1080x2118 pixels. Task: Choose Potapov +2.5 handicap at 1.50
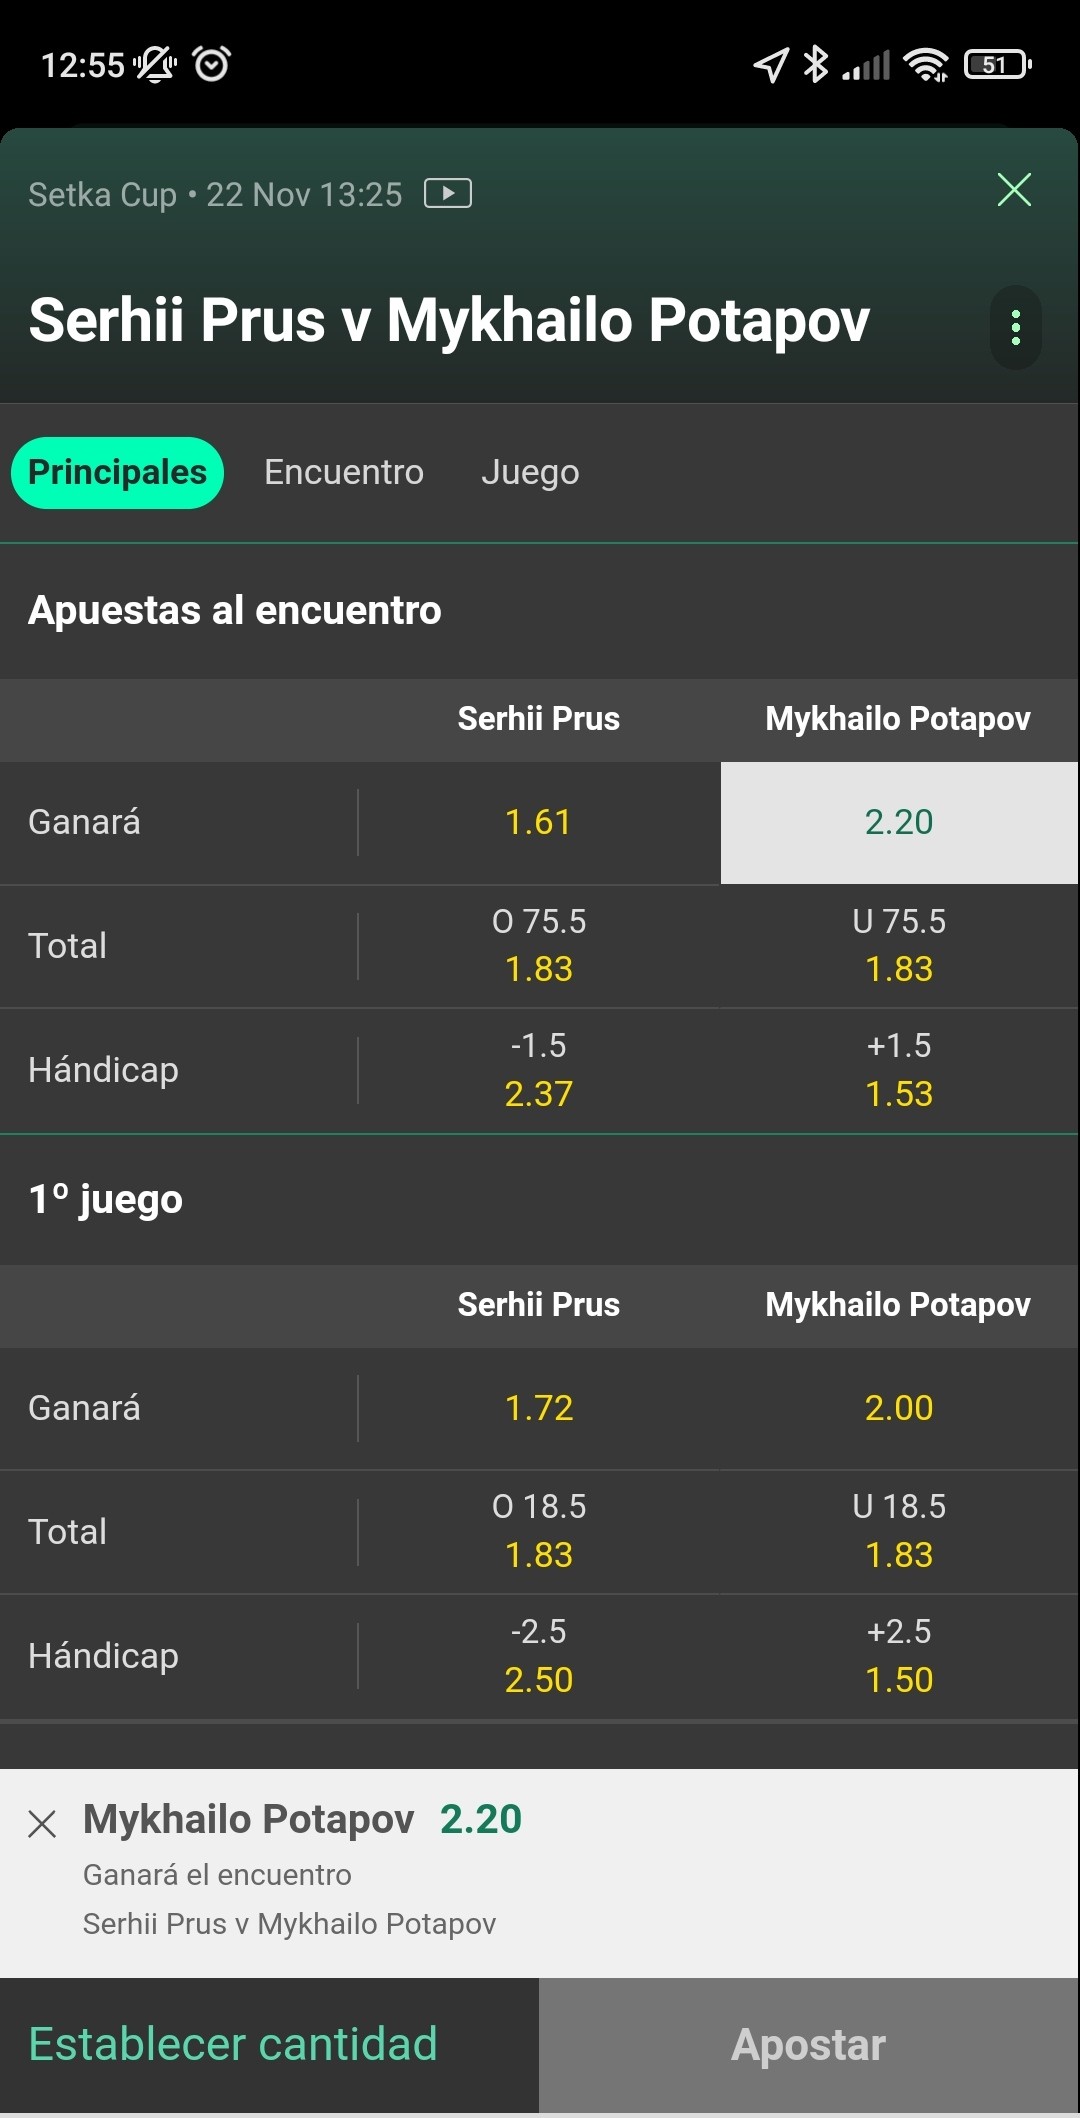tap(899, 1656)
